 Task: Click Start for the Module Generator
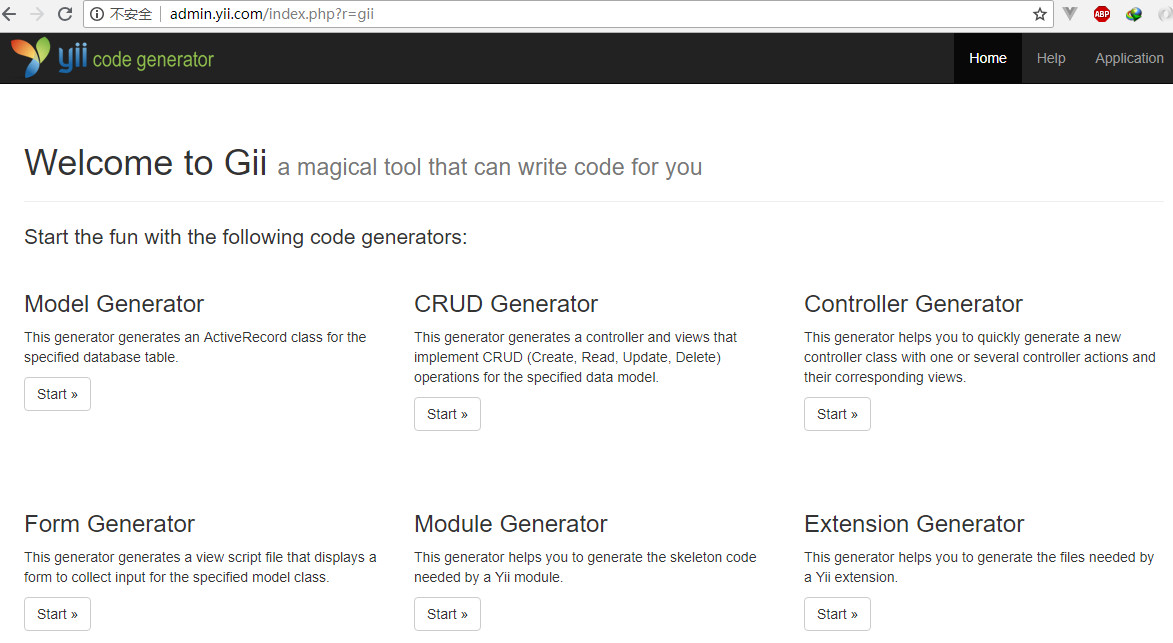click(x=447, y=614)
